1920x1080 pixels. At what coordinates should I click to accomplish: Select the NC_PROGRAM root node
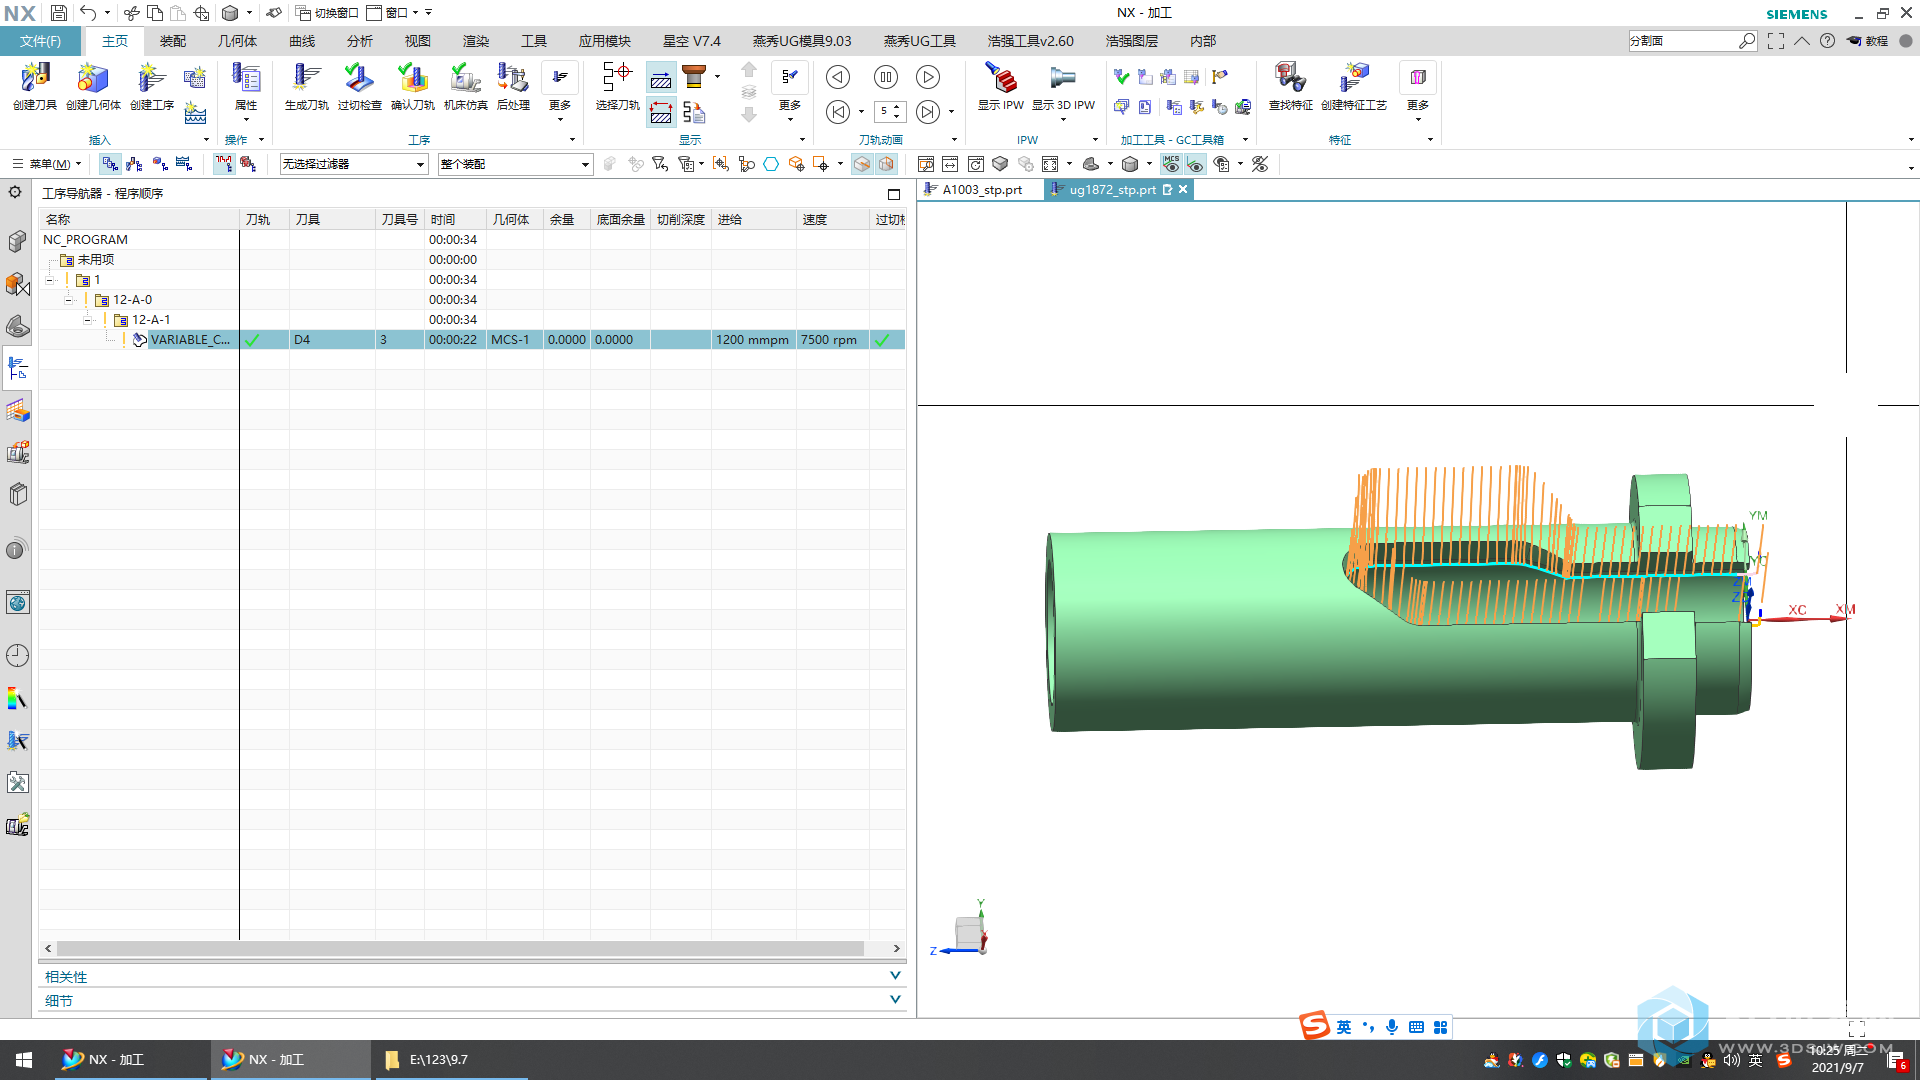tap(85, 240)
